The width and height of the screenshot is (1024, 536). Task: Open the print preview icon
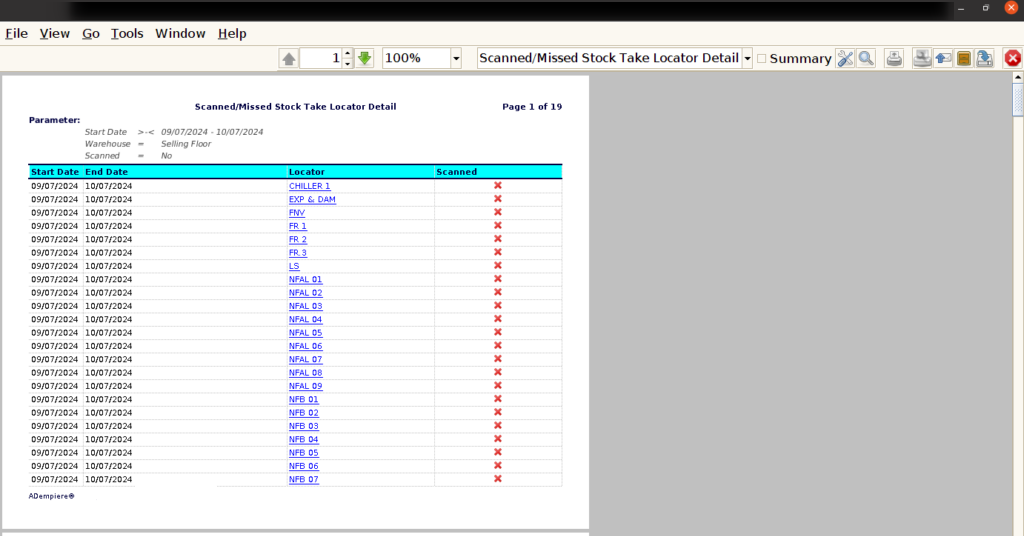point(922,58)
